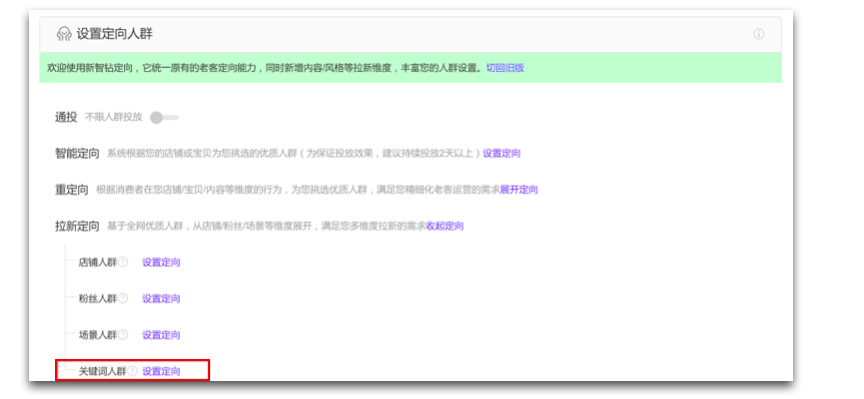Click the info icon in the header
864x399 pixels.
point(759,34)
